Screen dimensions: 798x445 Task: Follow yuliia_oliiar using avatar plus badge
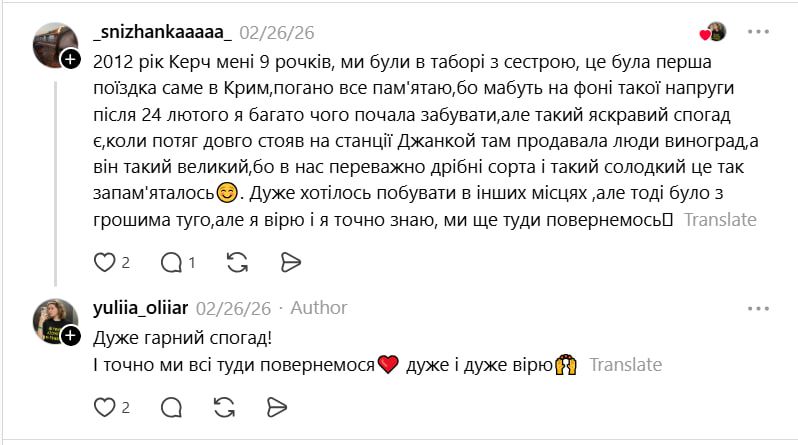[x=71, y=336]
